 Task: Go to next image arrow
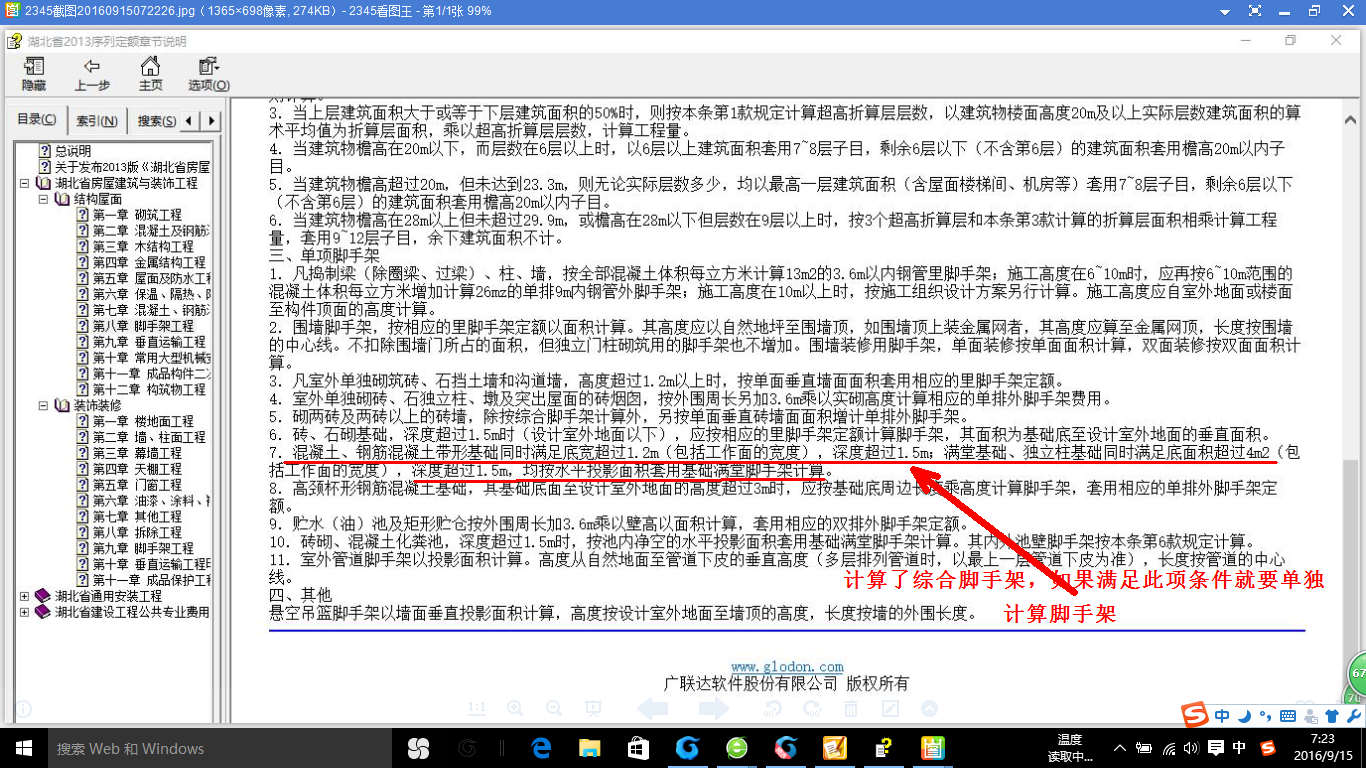coord(713,709)
